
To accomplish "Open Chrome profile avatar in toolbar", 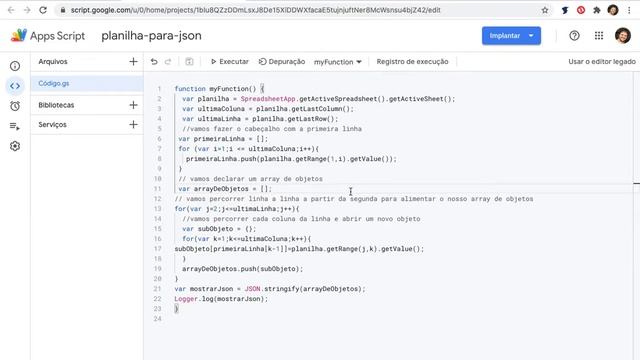I will click(613, 10).
